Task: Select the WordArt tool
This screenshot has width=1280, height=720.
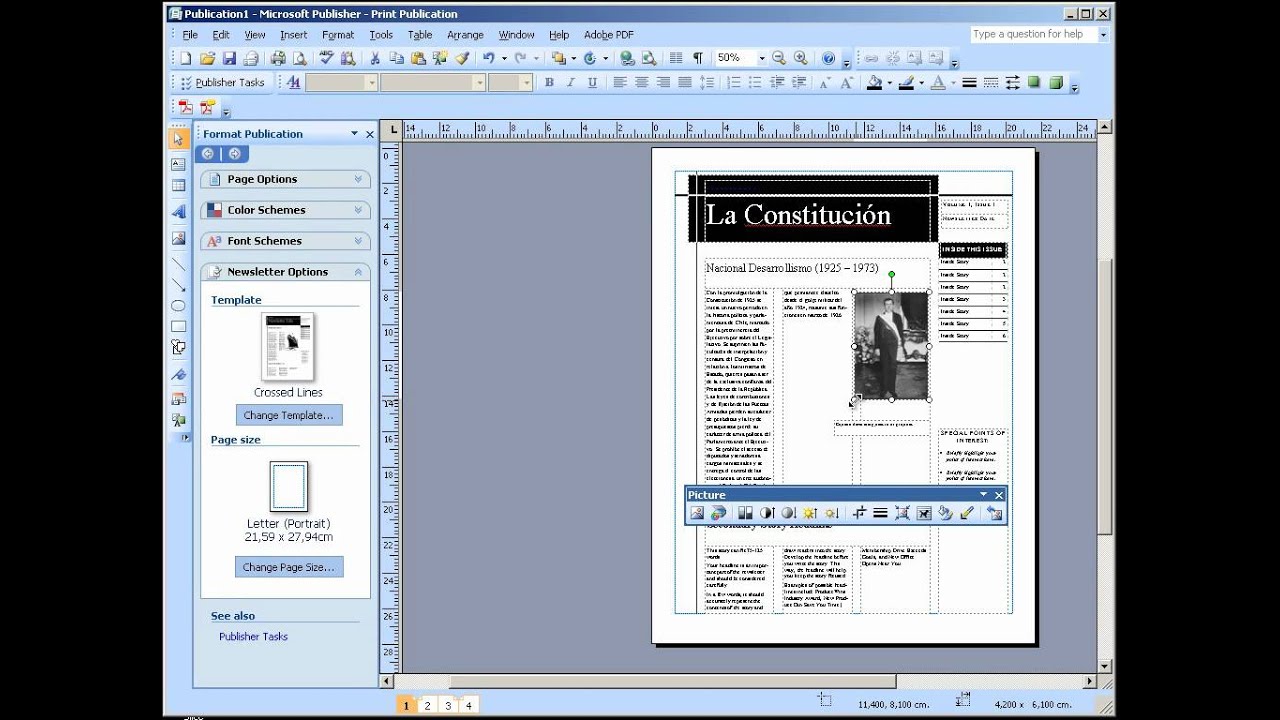Action: (178, 212)
